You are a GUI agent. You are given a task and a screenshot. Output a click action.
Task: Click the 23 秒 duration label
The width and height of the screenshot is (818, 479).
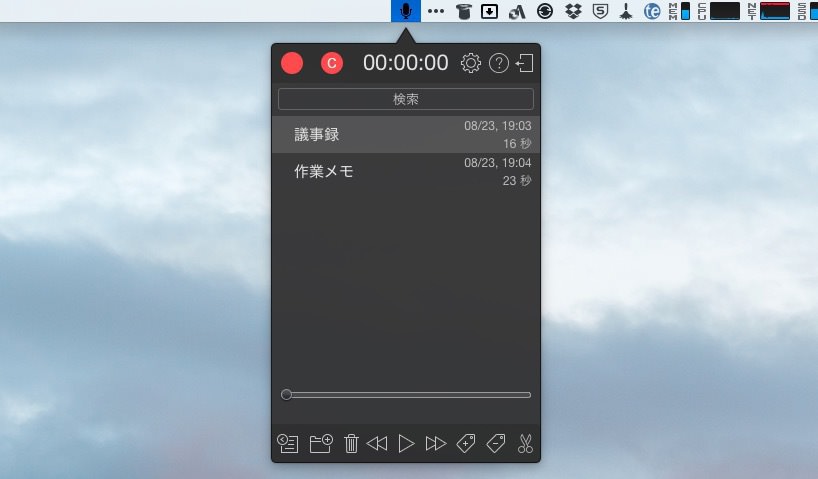pos(517,181)
